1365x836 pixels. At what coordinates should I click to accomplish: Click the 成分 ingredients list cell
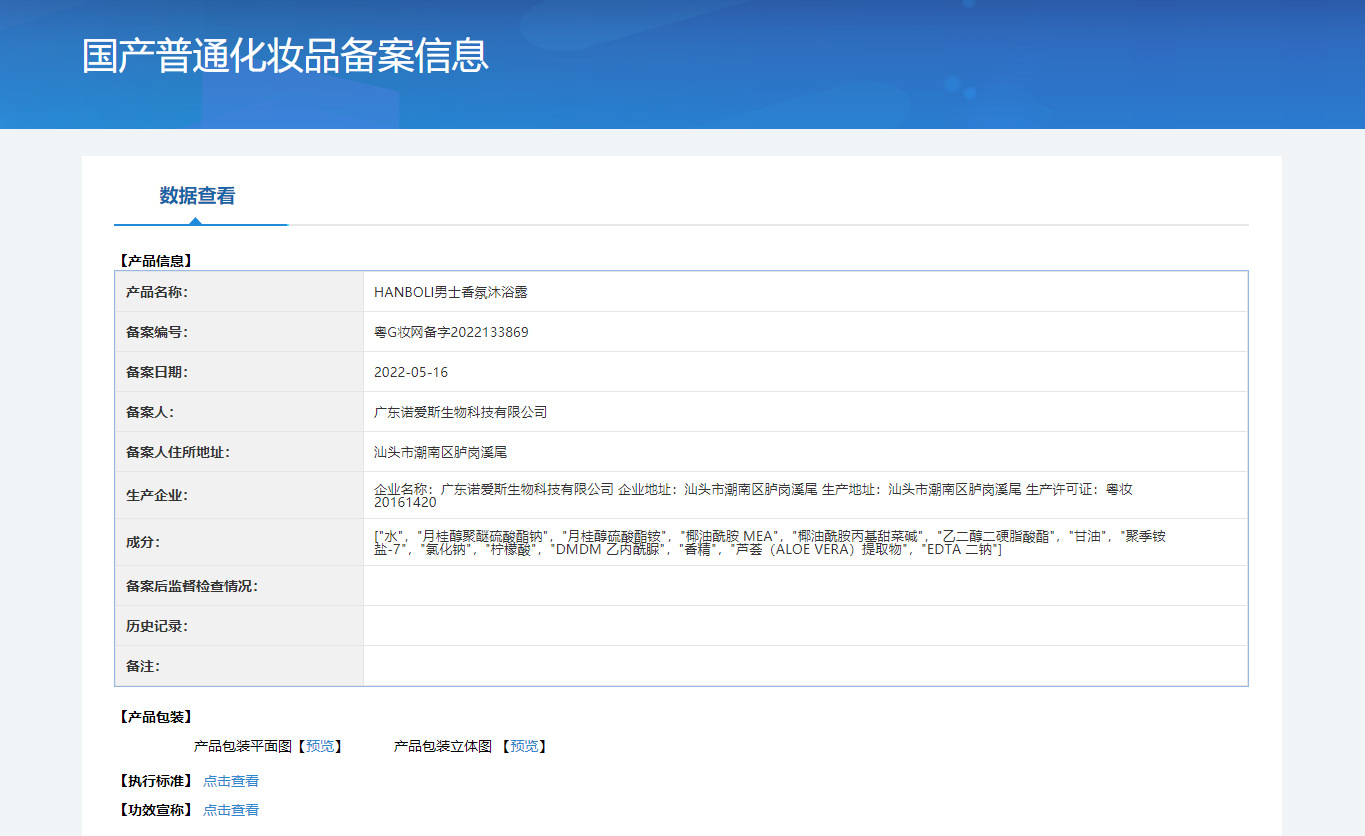tap(806, 542)
